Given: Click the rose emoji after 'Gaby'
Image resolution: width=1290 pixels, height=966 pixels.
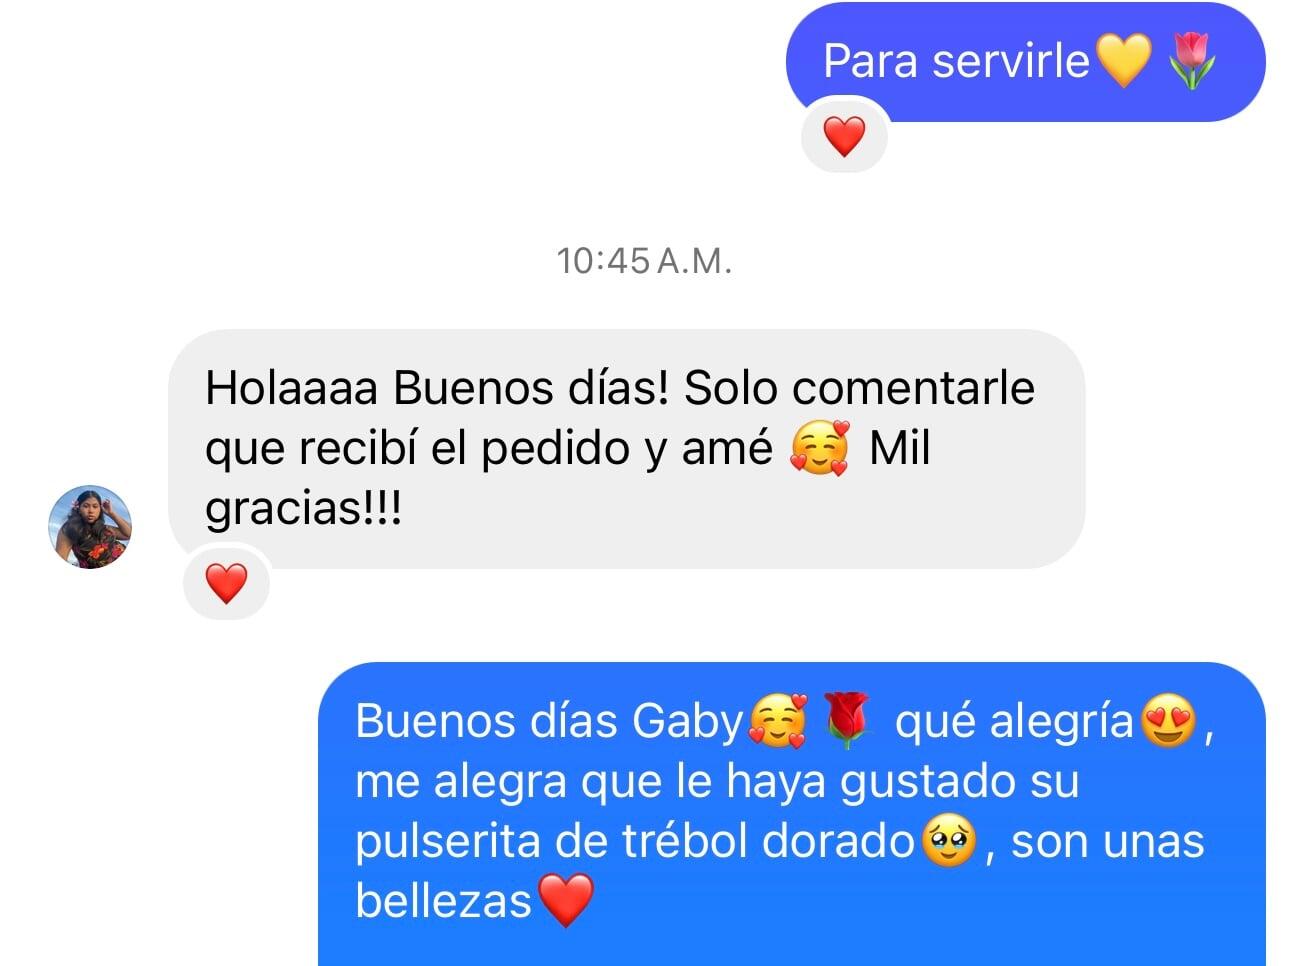Looking at the screenshot, I should click(847, 721).
